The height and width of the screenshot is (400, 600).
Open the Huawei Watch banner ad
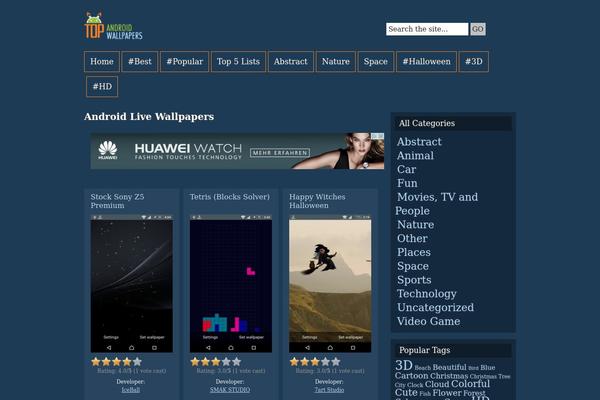pyautogui.click(x=237, y=151)
